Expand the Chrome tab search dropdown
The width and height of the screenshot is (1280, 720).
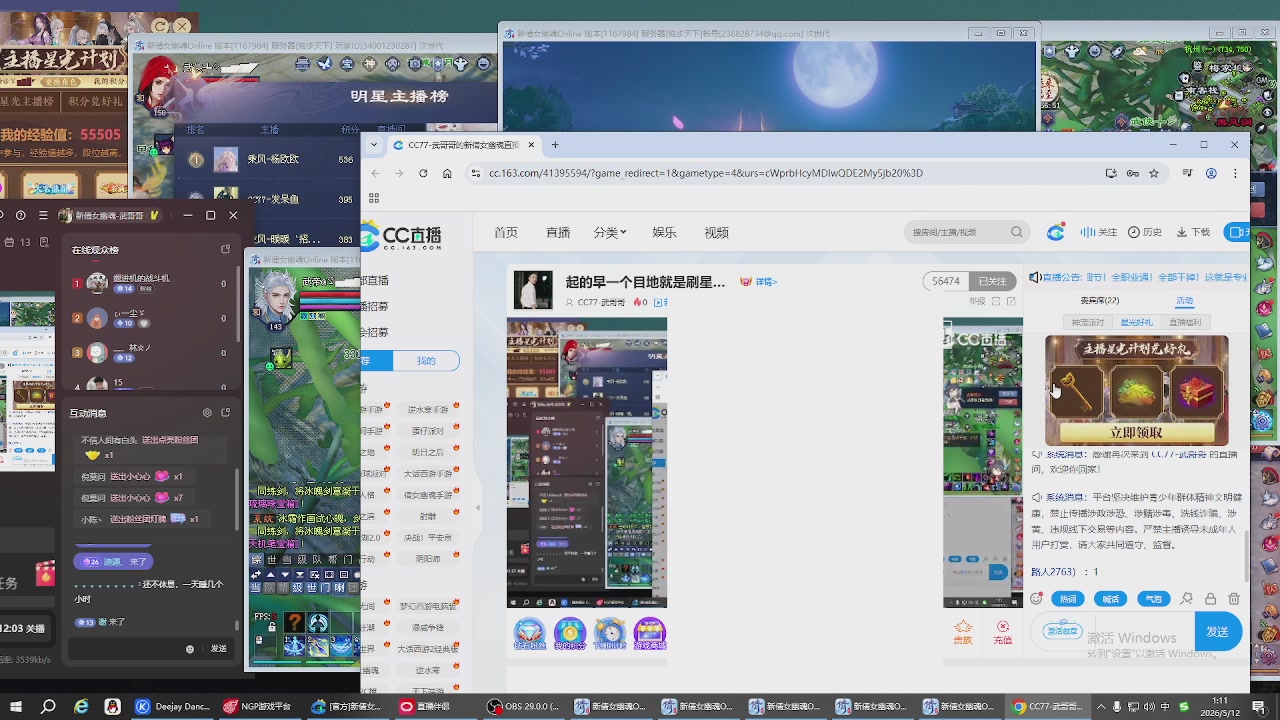[374, 145]
